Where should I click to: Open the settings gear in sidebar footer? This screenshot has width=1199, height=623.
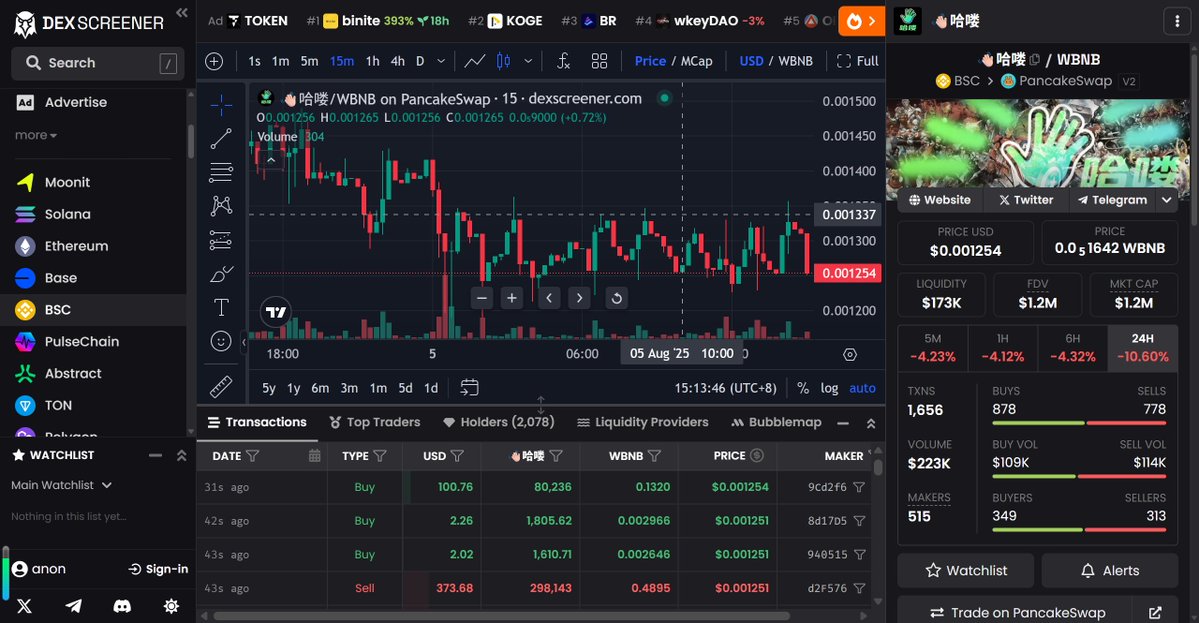171,606
